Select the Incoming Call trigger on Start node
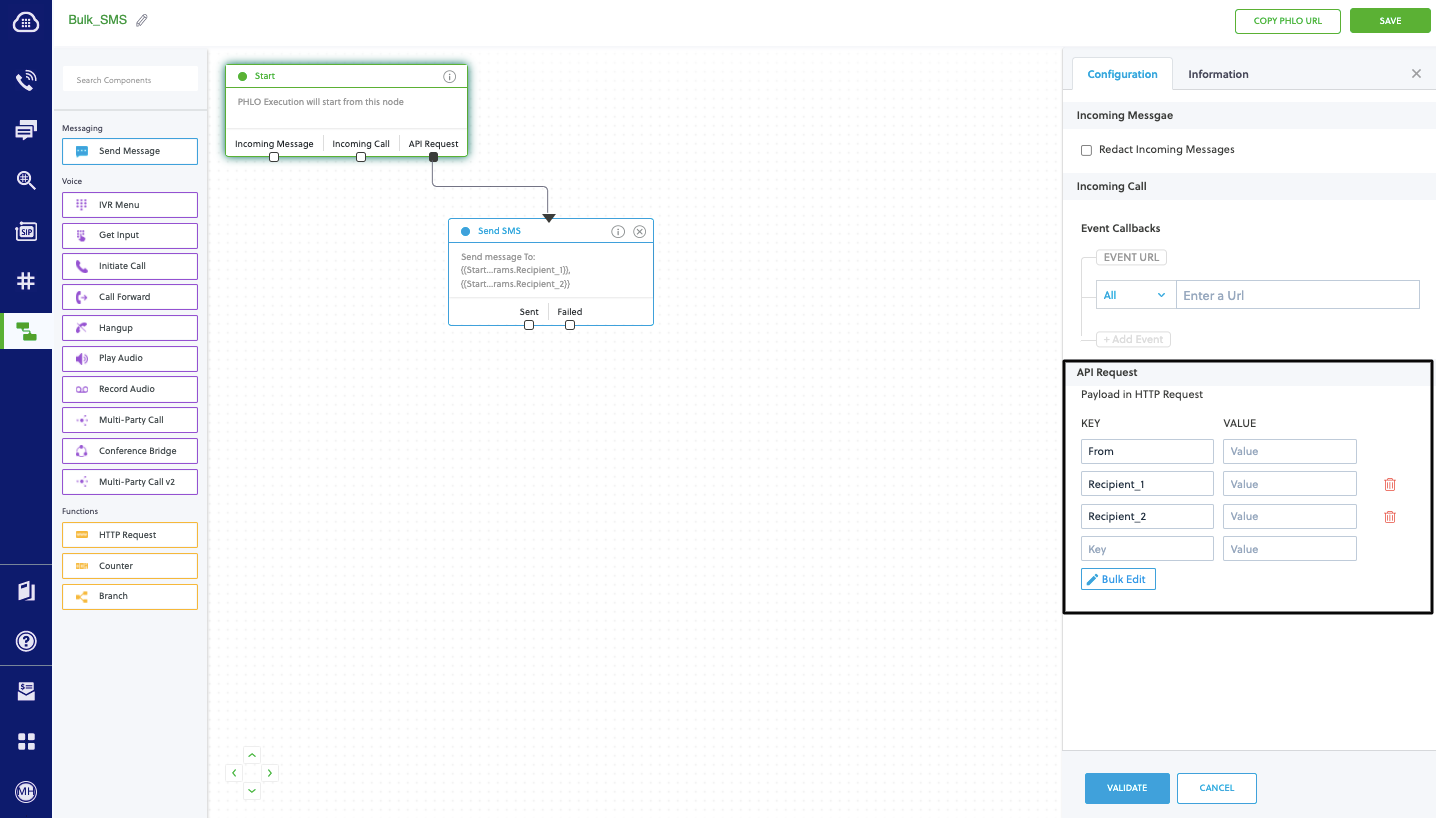This screenshot has width=1436, height=818. point(360,143)
